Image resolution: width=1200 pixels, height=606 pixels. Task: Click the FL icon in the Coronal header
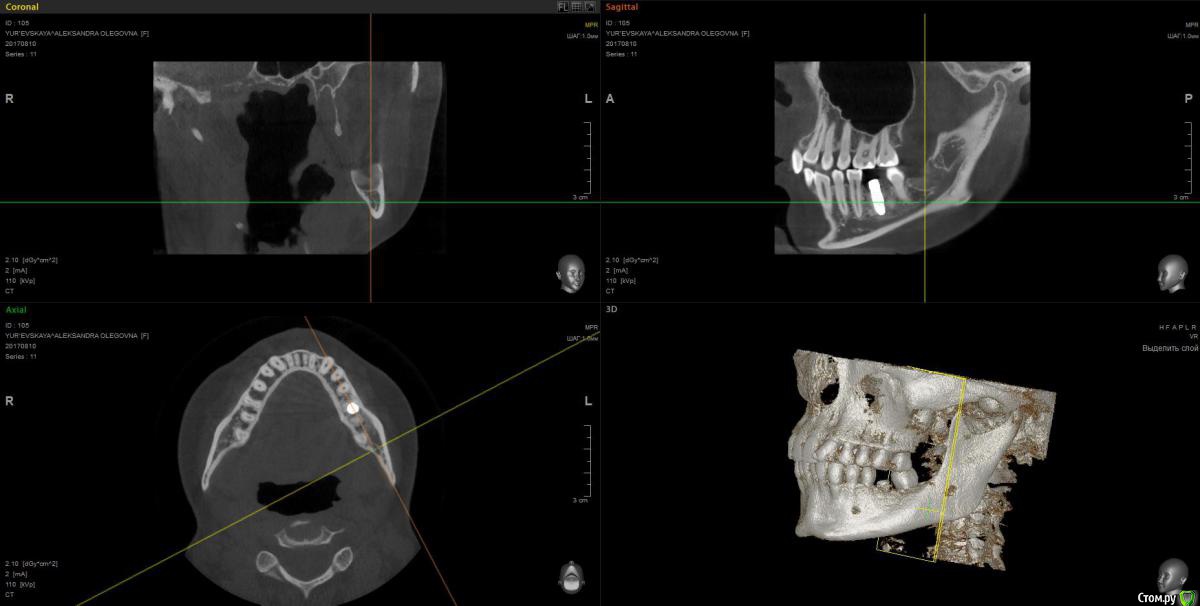[x=563, y=6]
